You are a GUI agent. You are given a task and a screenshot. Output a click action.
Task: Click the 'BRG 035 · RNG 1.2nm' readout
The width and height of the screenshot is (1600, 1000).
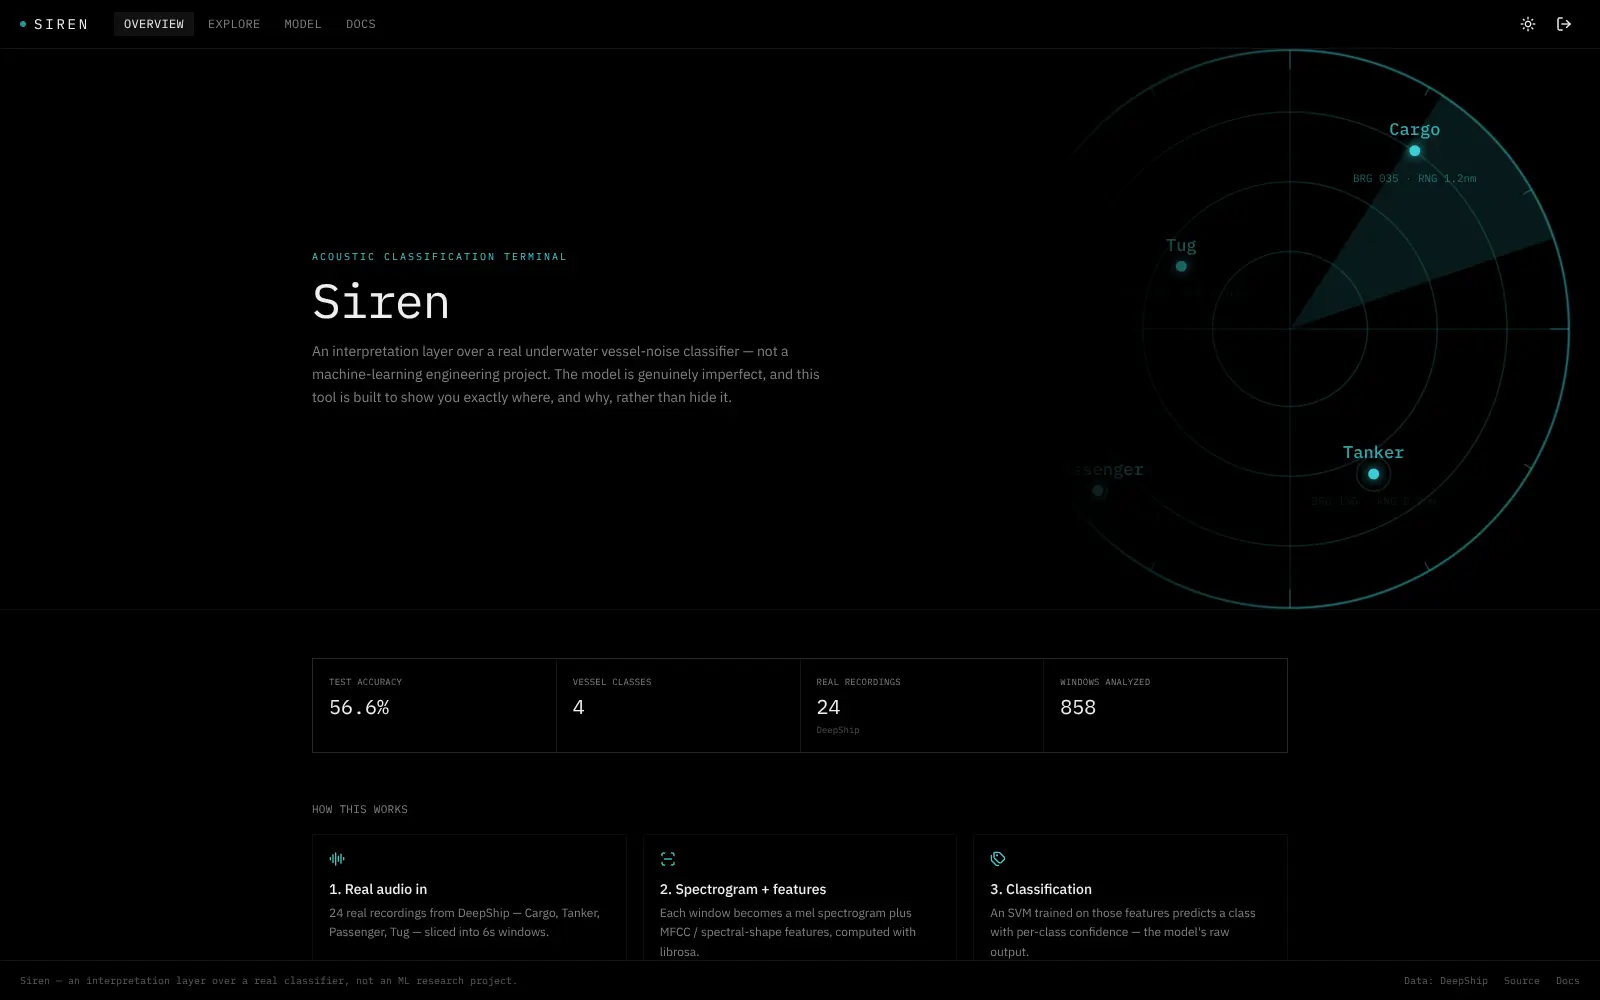point(1414,178)
